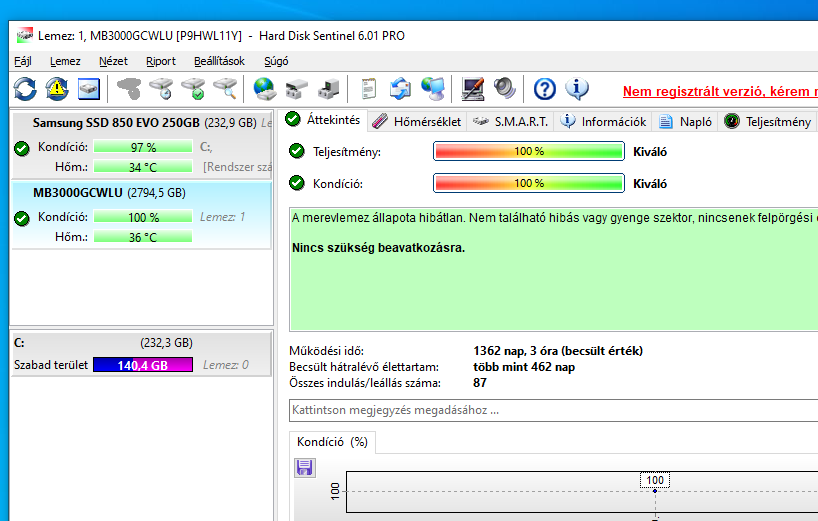Click the Hard Disk Sentinel title bar icon
This screenshot has width=818, height=521.
(x=25, y=35)
